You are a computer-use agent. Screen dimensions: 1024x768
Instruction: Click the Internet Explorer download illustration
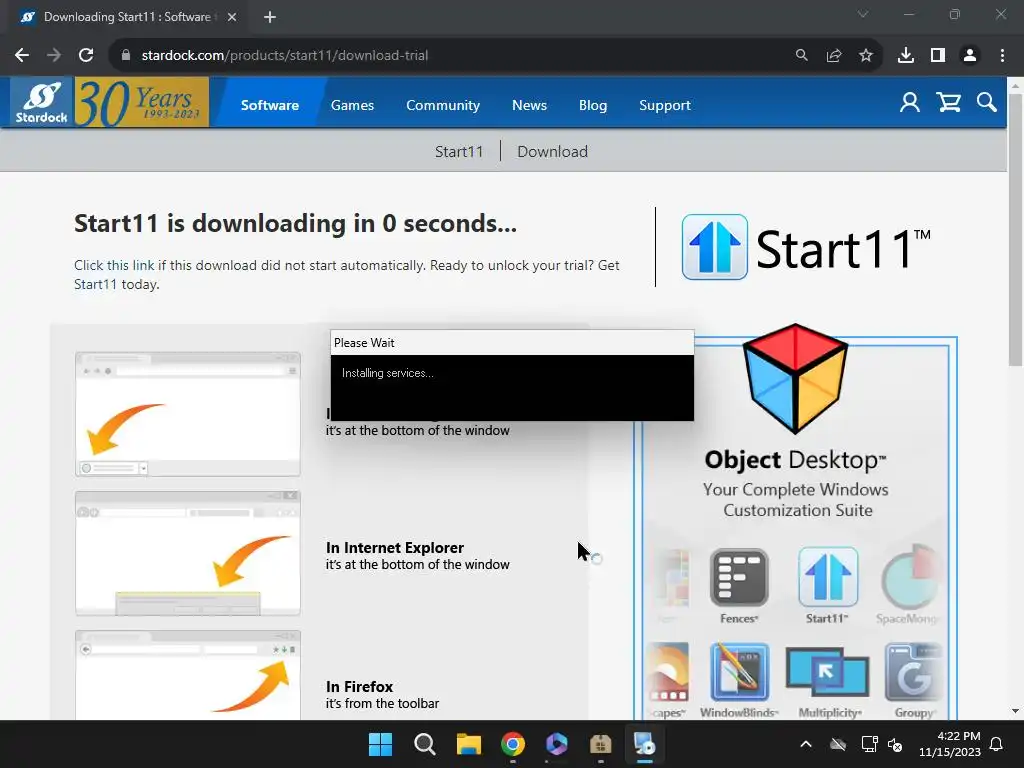coord(188,553)
